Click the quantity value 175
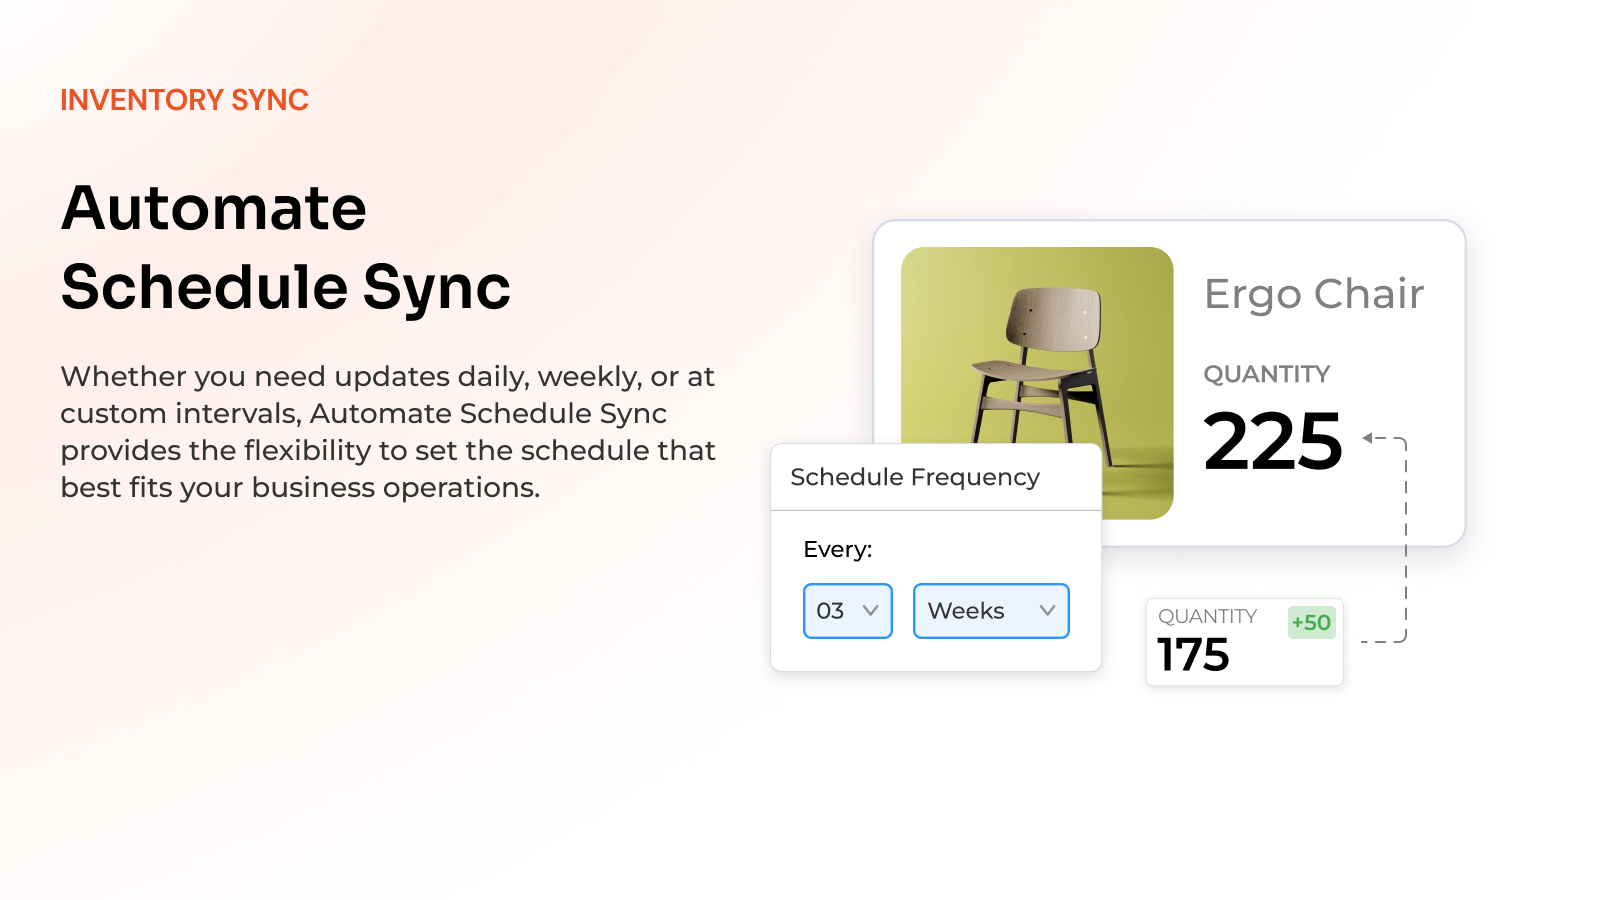1600x900 pixels. click(1193, 655)
